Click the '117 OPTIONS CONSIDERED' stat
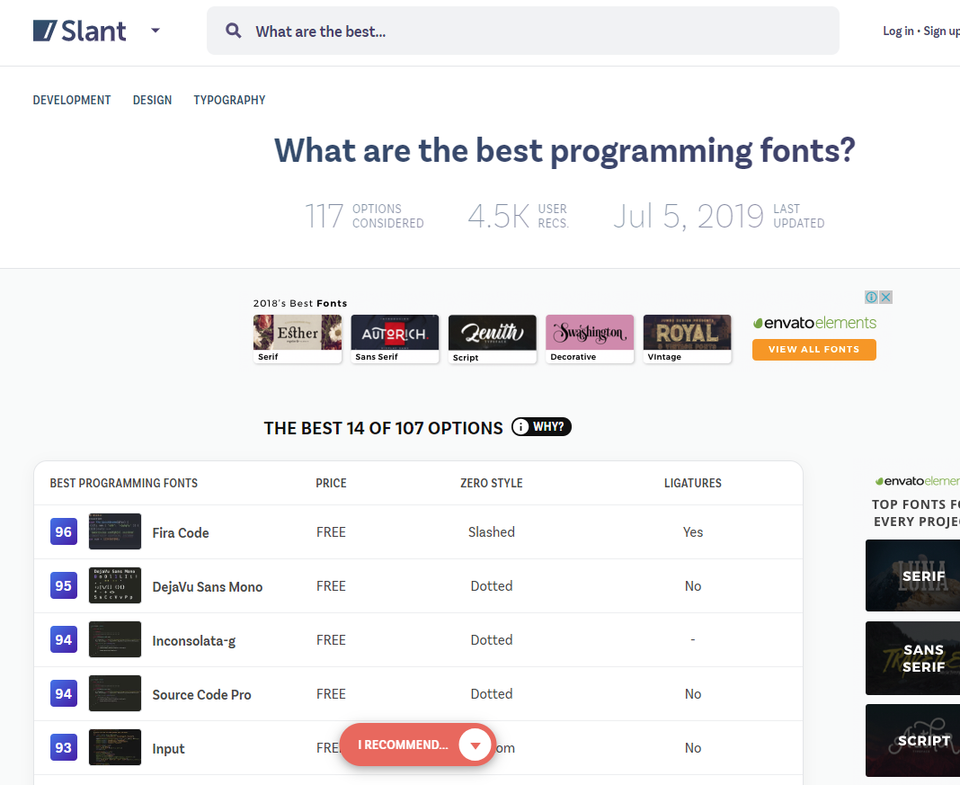The height and width of the screenshot is (785, 960). [x=364, y=216]
